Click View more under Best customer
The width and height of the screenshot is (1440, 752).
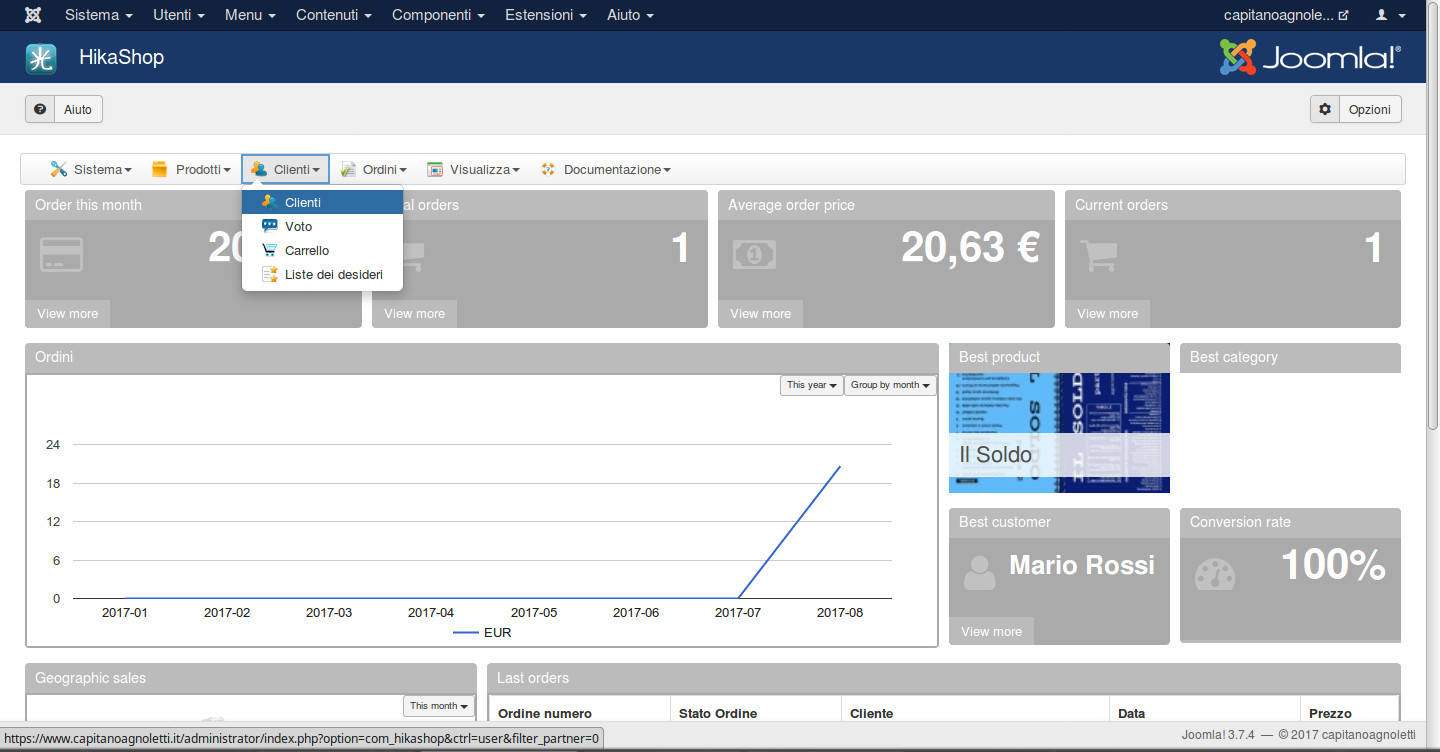click(x=991, y=631)
